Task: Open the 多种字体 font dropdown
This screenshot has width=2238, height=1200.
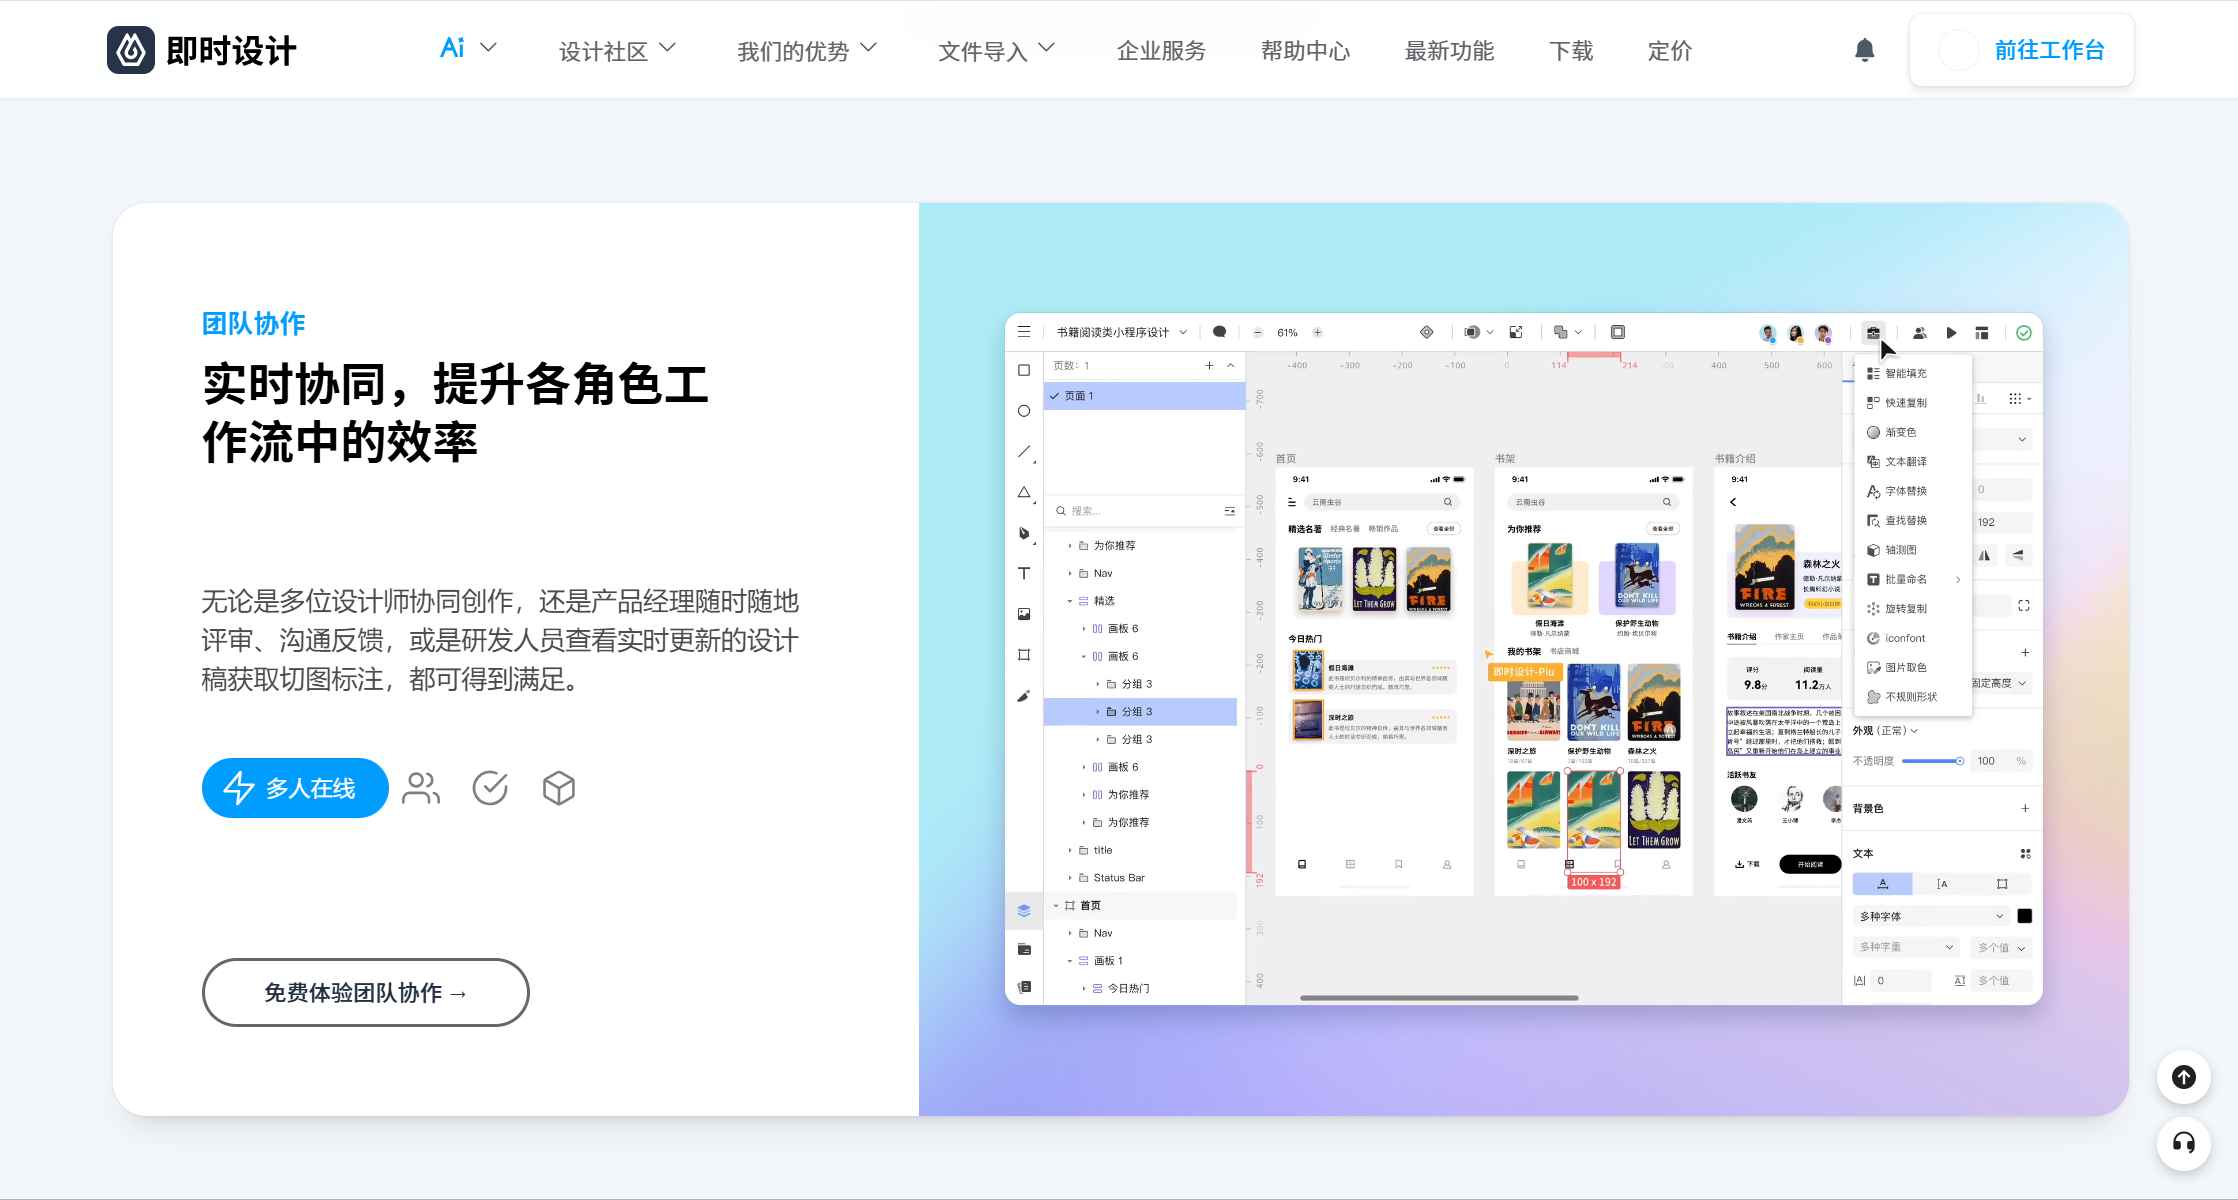Action: tap(1930, 916)
